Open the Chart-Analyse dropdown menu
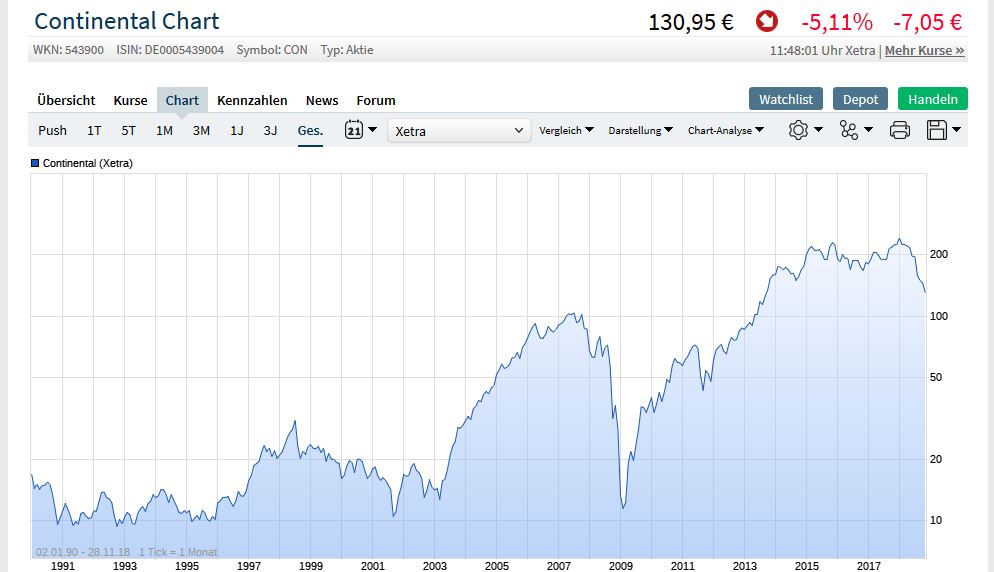The width and height of the screenshot is (994, 572). (726, 130)
